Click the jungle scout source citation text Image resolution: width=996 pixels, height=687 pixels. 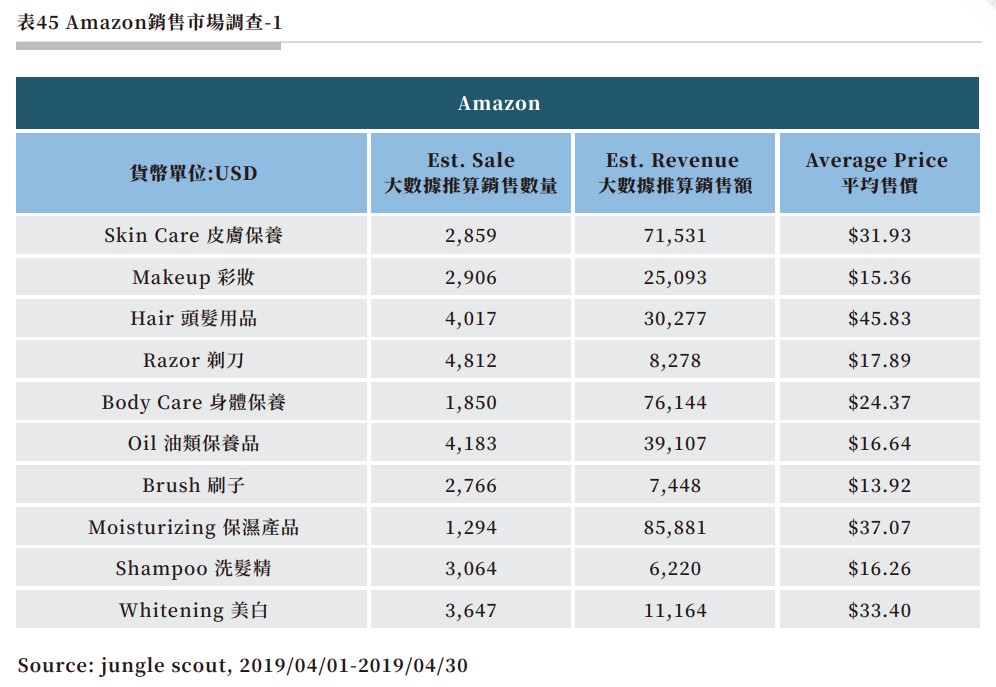click(250, 665)
